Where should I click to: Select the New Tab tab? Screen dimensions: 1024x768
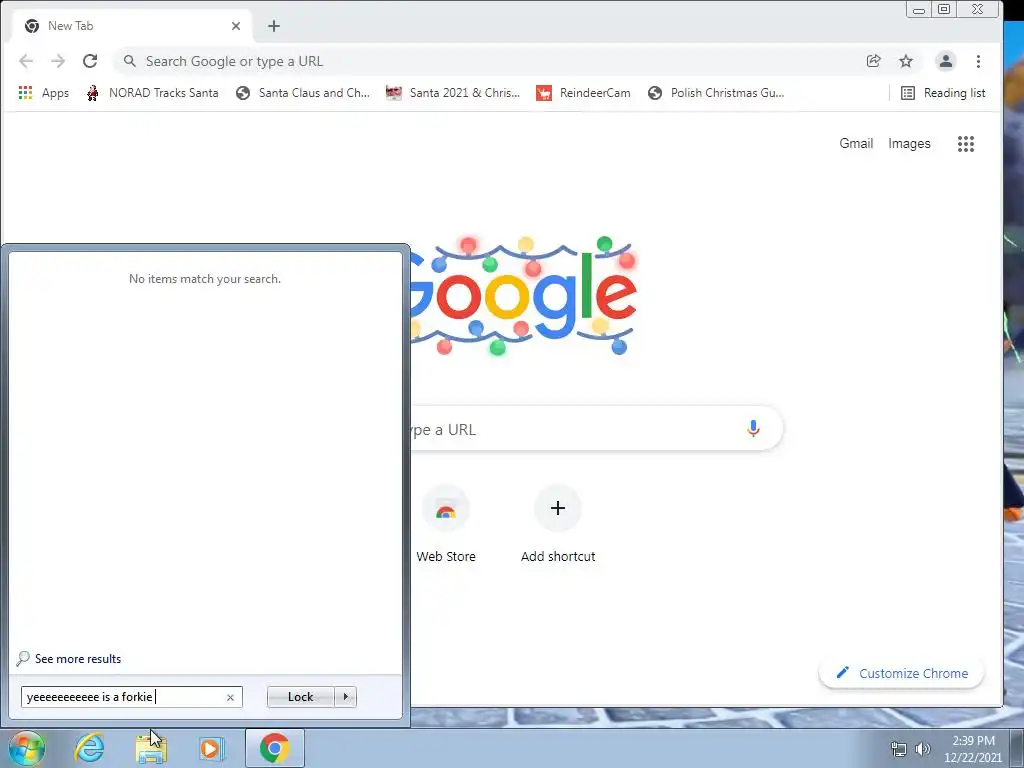pos(133,27)
